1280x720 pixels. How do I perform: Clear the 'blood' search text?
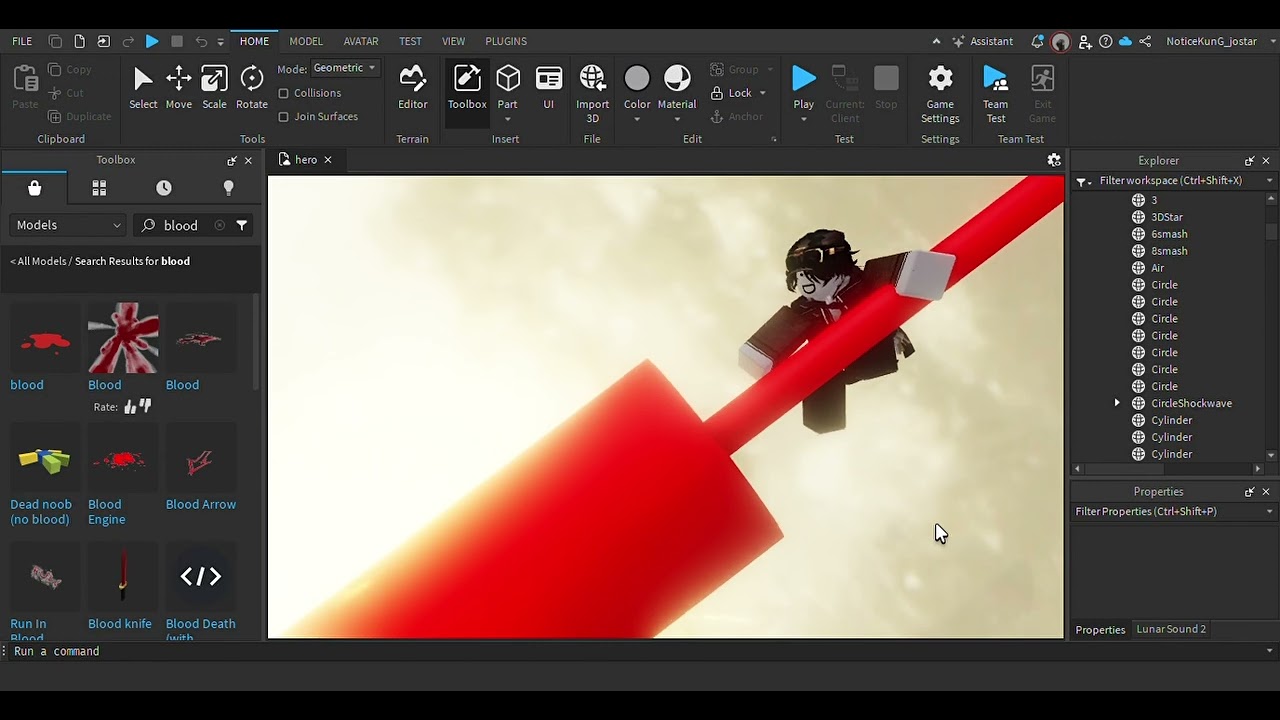point(220,225)
